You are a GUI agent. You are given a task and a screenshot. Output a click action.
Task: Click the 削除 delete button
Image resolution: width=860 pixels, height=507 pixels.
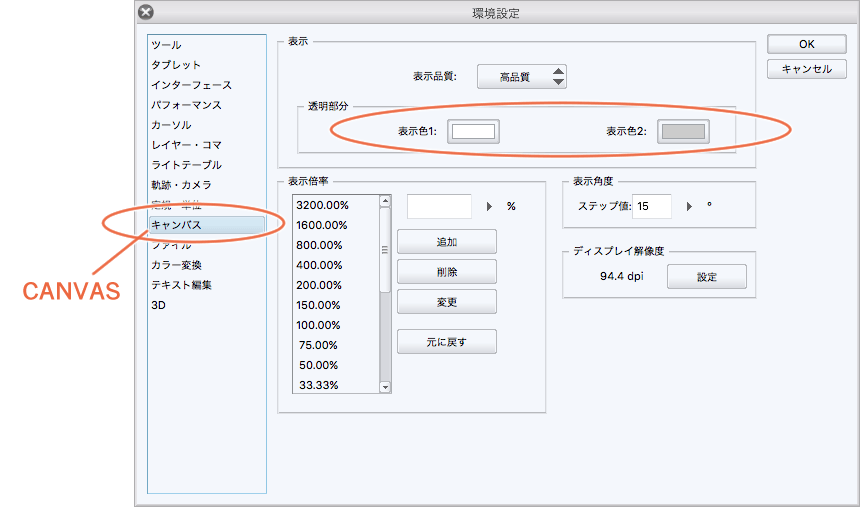coord(447,271)
